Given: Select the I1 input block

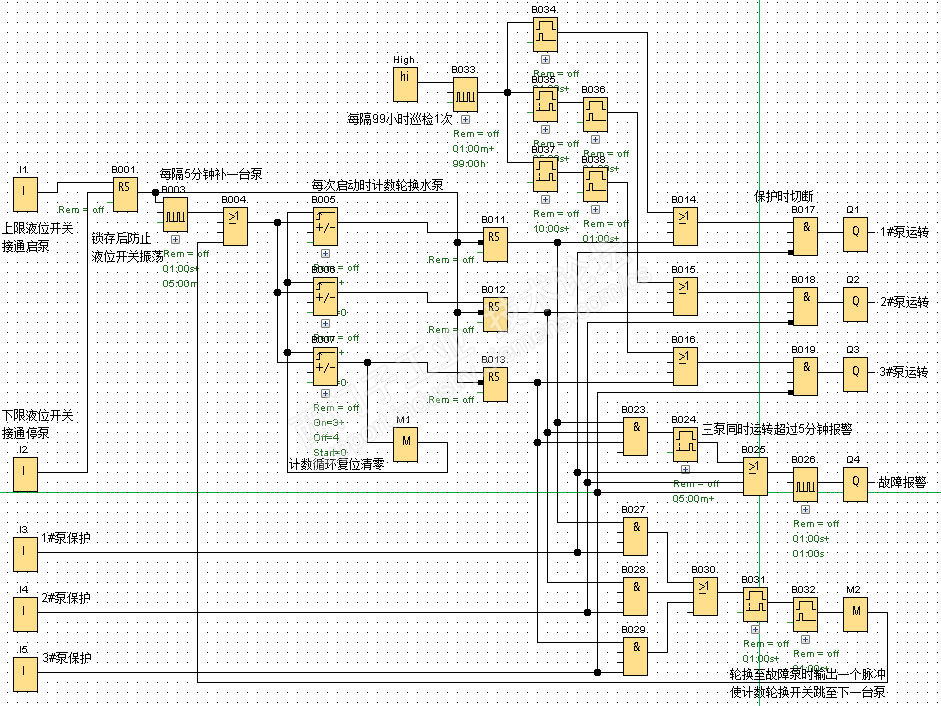Looking at the screenshot, I should 25,194.
